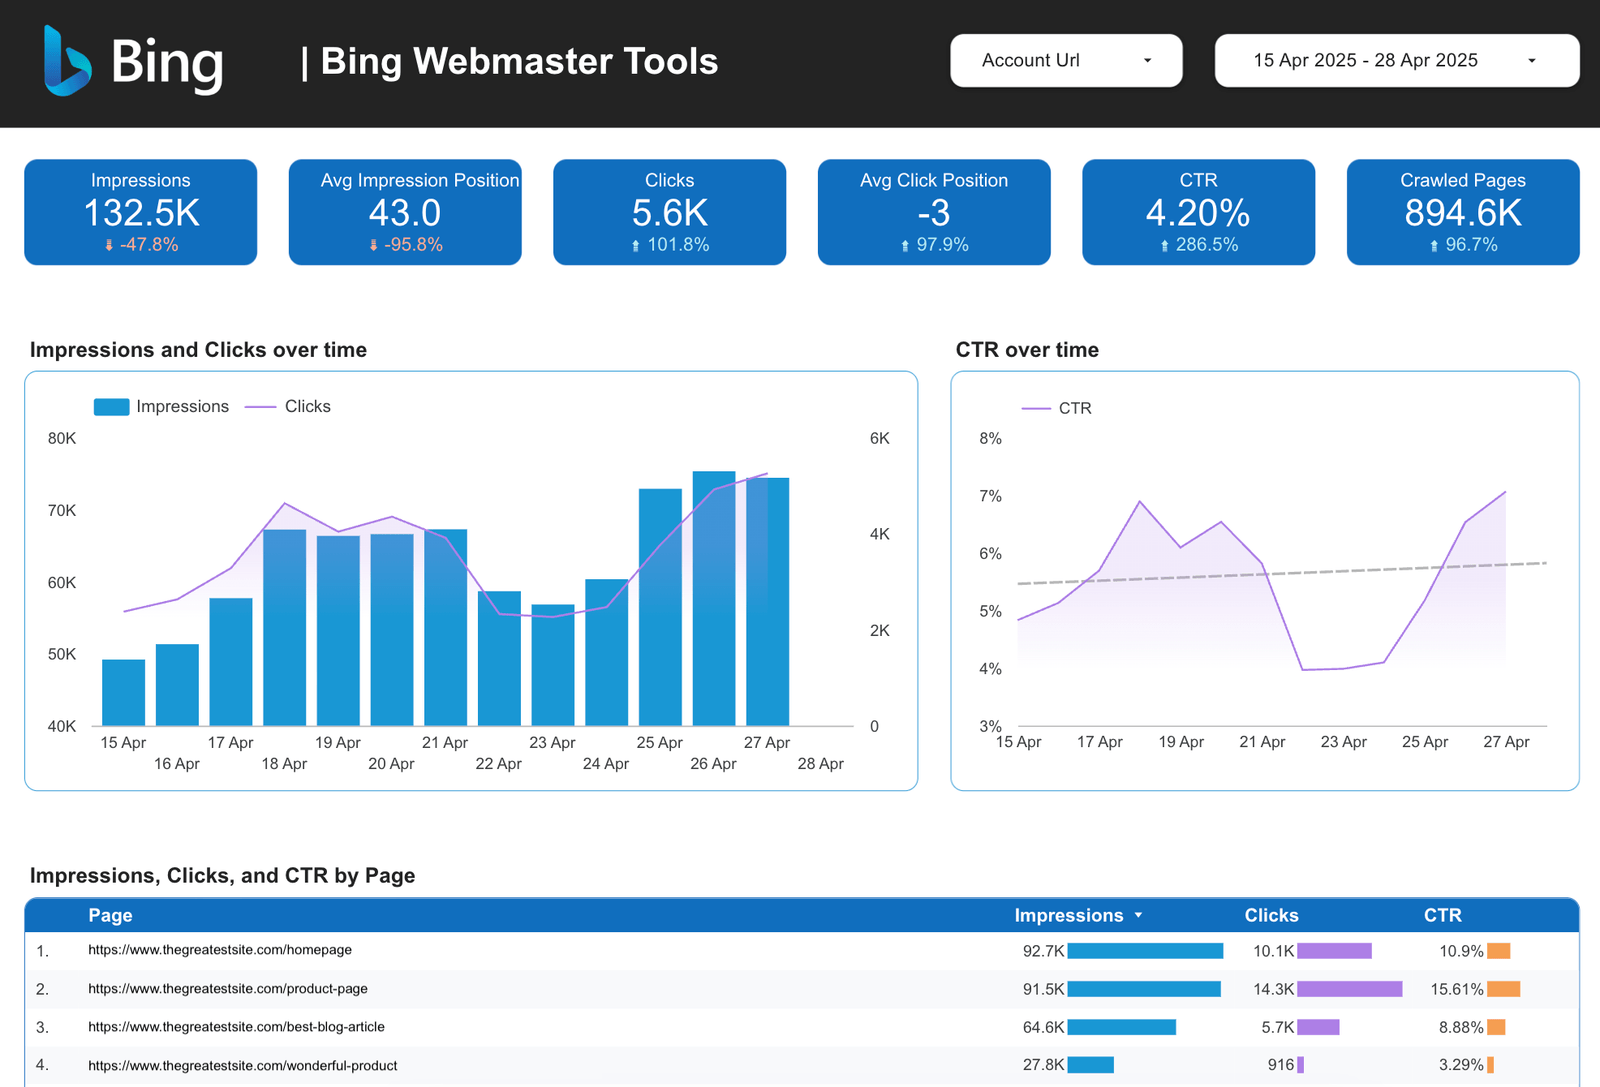Select the Avg Click Position scorecard
The height and width of the screenshot is (1087, 1600).
tap(934, 212)
